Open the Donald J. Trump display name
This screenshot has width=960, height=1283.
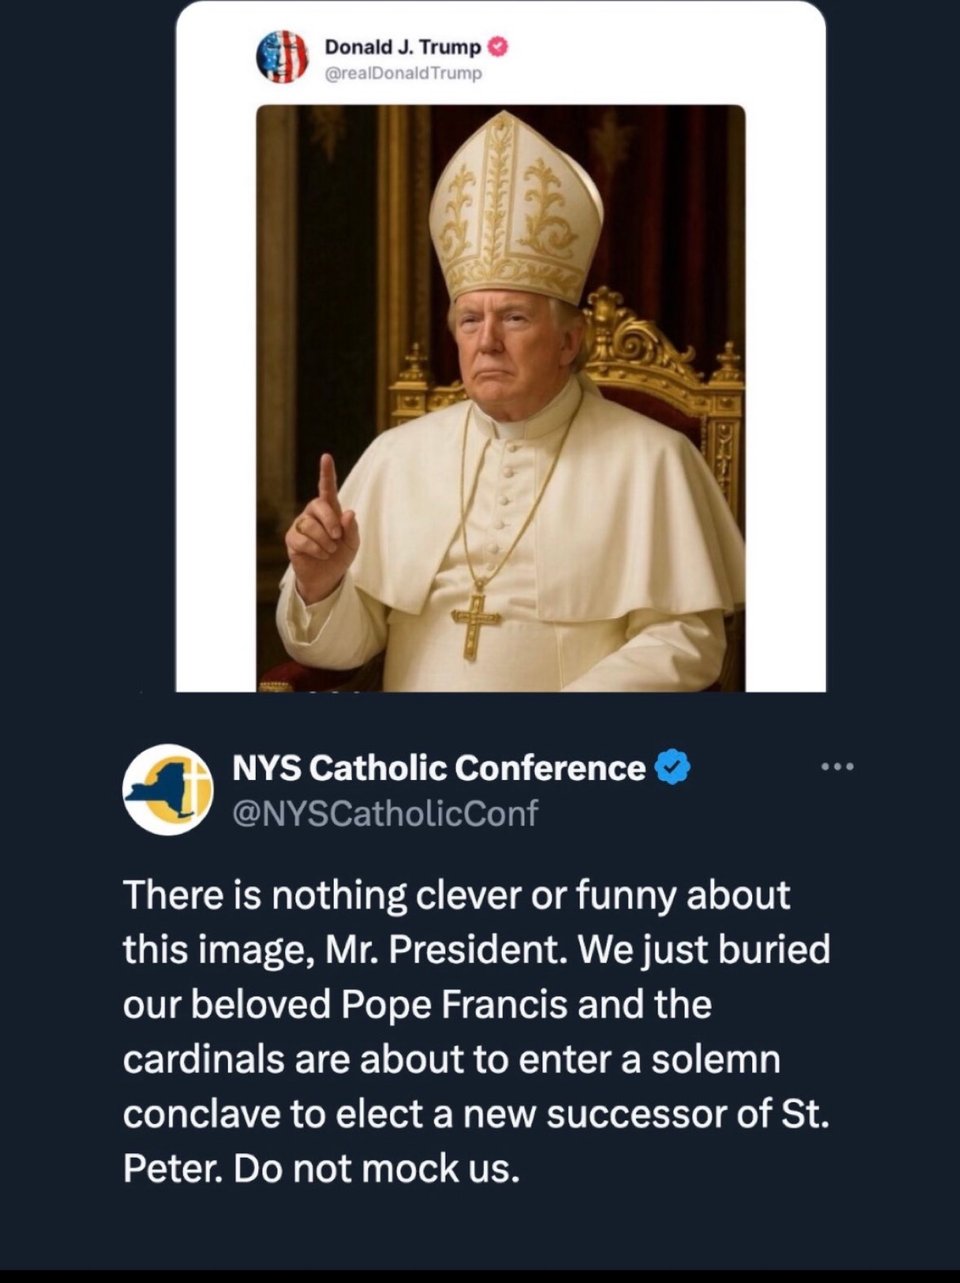coord(402,47)
